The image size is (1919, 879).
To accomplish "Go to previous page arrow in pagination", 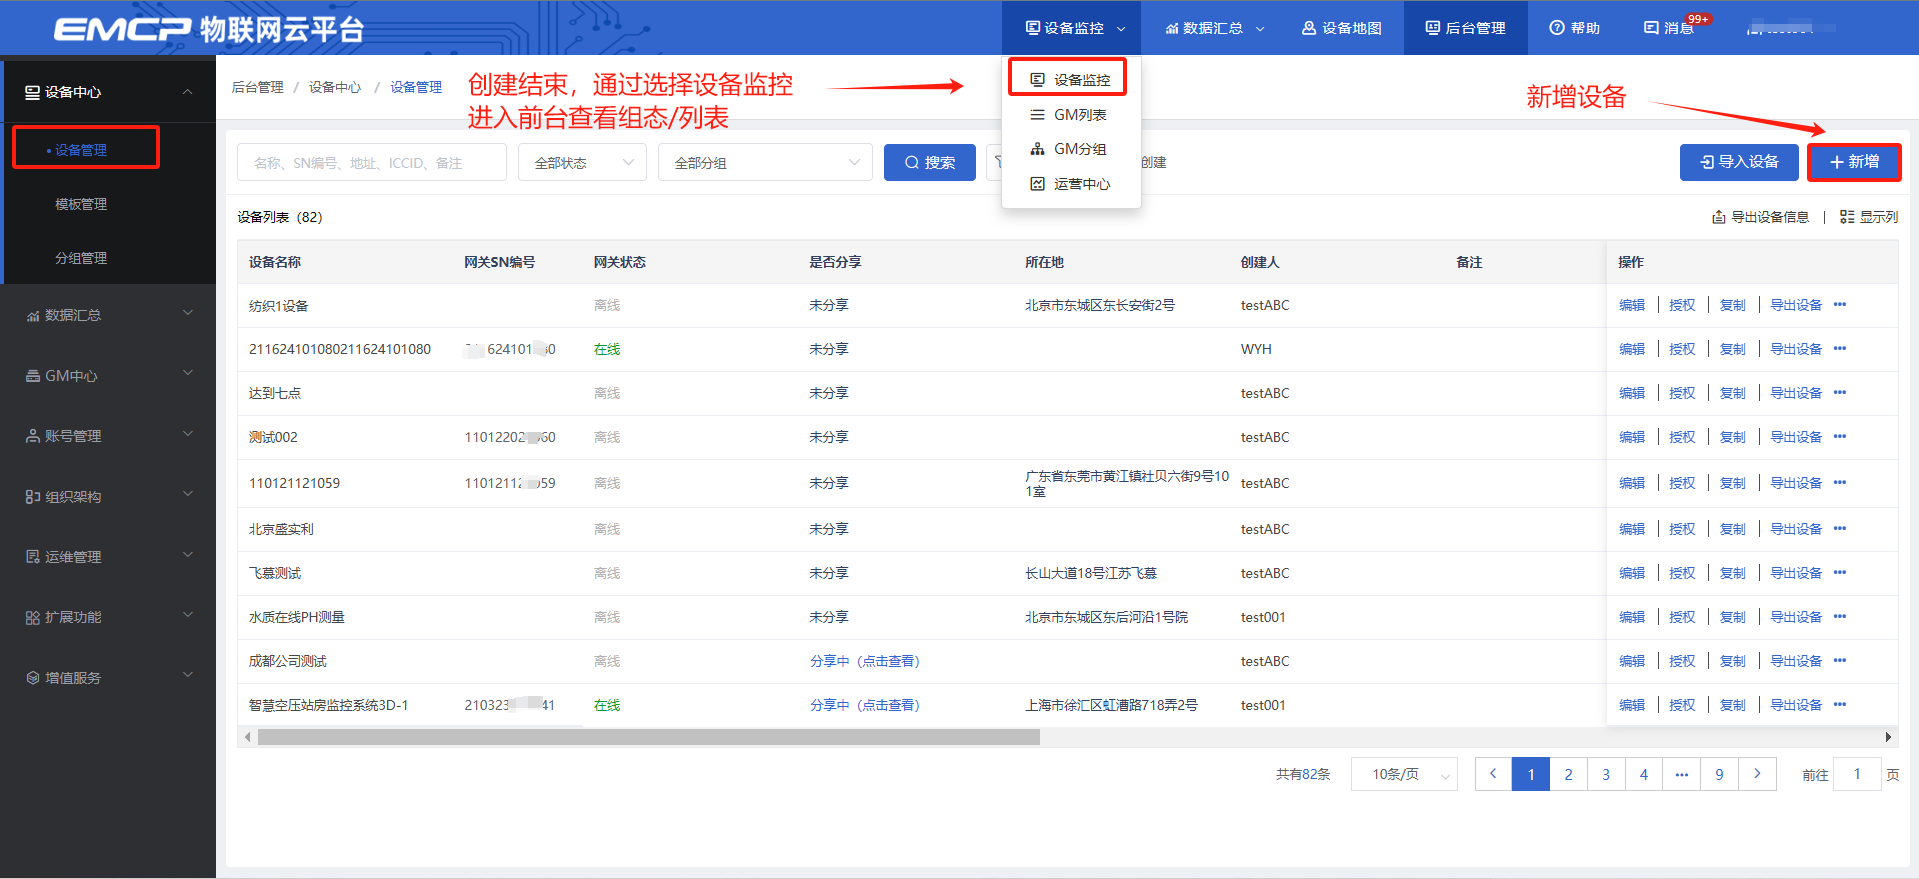I will pyautogui.click(x=1493, y=774).
